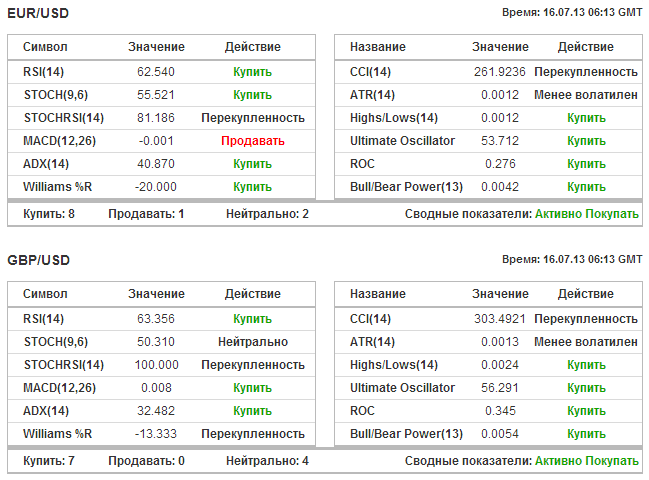The image size is (649, 480).
Task: Click the STOCH value 50.310
Action: 156,342
